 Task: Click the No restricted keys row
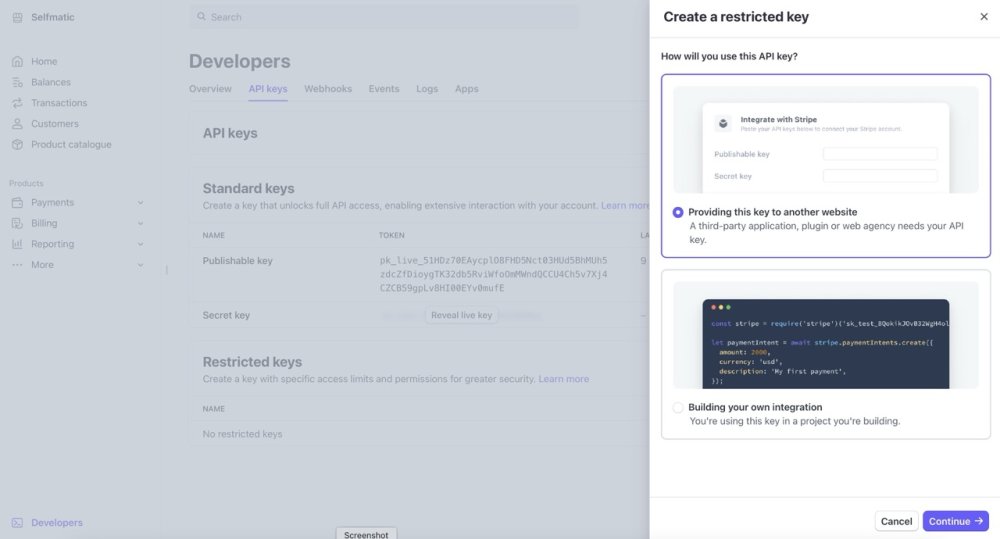(419, 434)
